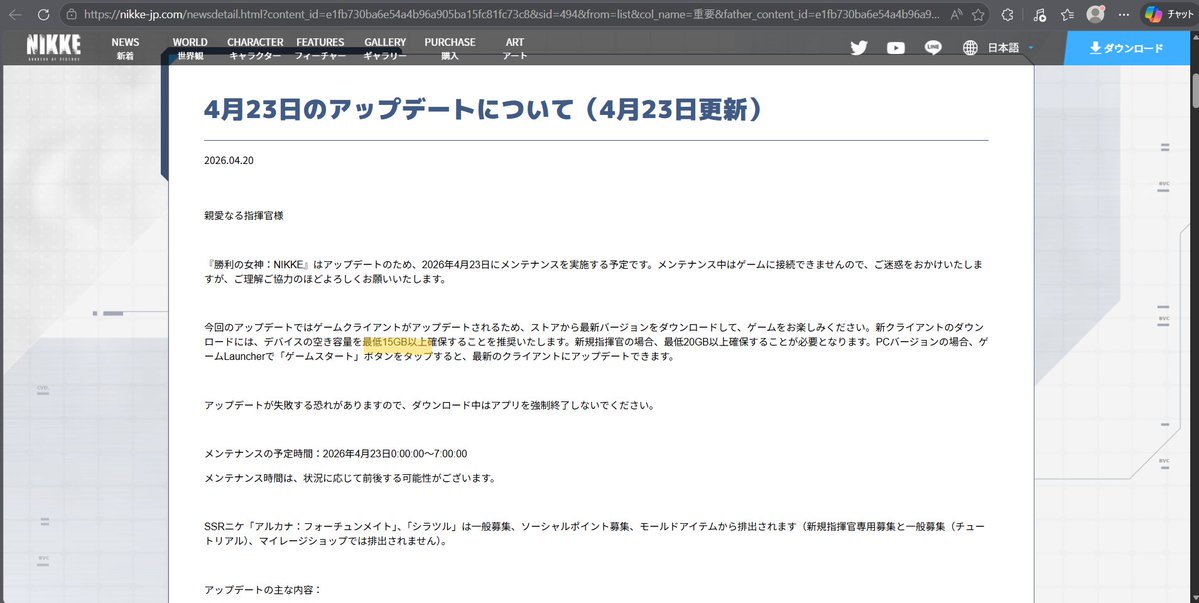Screen dimensions: 1199x603
Task: Open browser settings and more menu
Action: pyautogui.click(x=1124, y=15)
